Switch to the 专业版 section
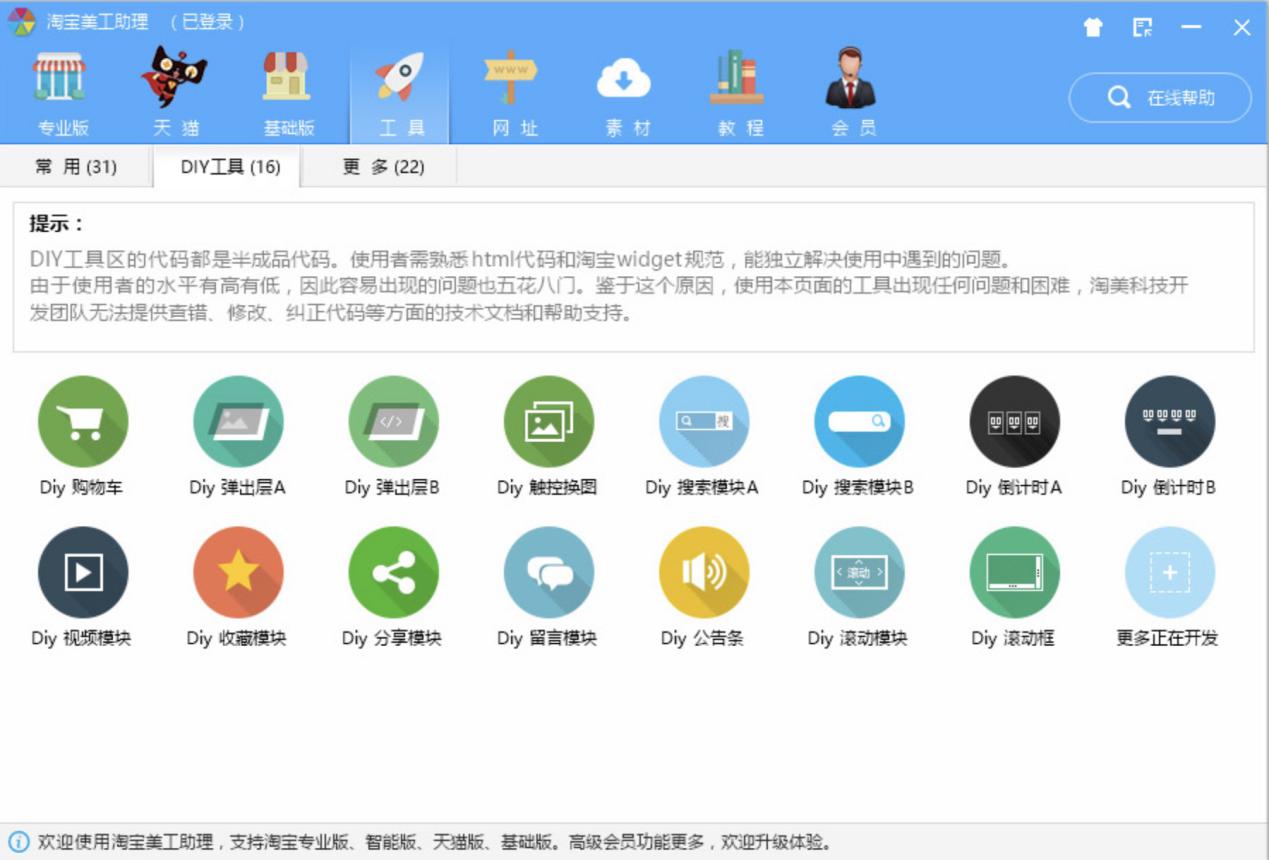The image size is (1269, 860). (x=62, y=92)
